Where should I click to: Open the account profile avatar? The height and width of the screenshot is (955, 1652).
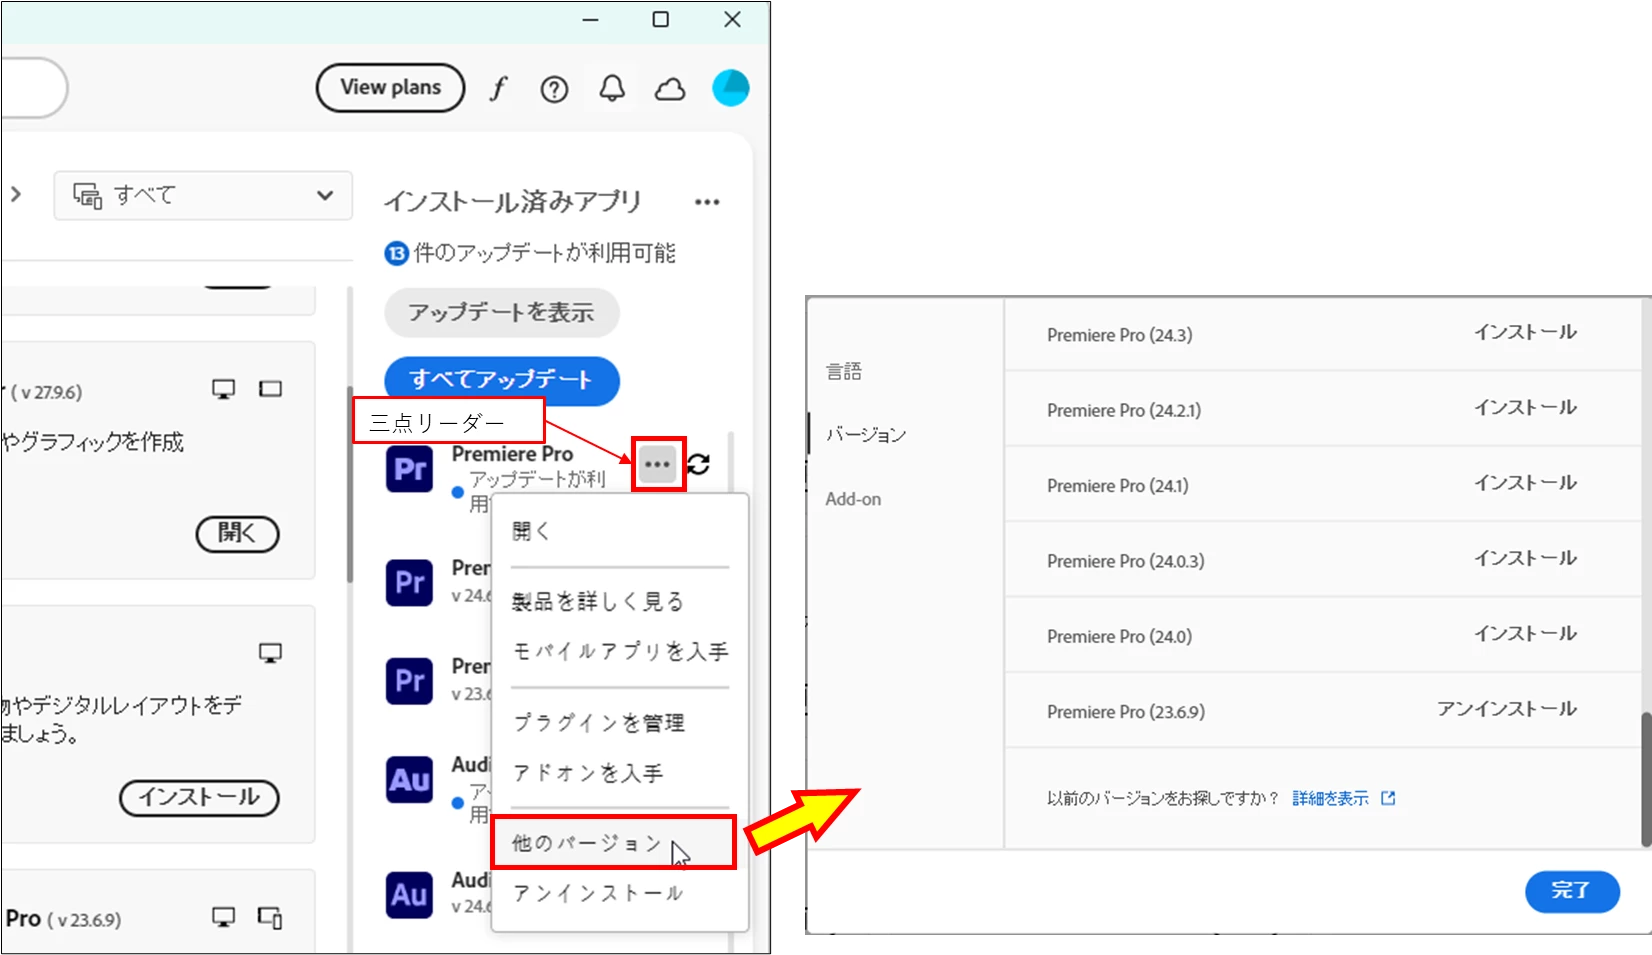coord(731,88)
